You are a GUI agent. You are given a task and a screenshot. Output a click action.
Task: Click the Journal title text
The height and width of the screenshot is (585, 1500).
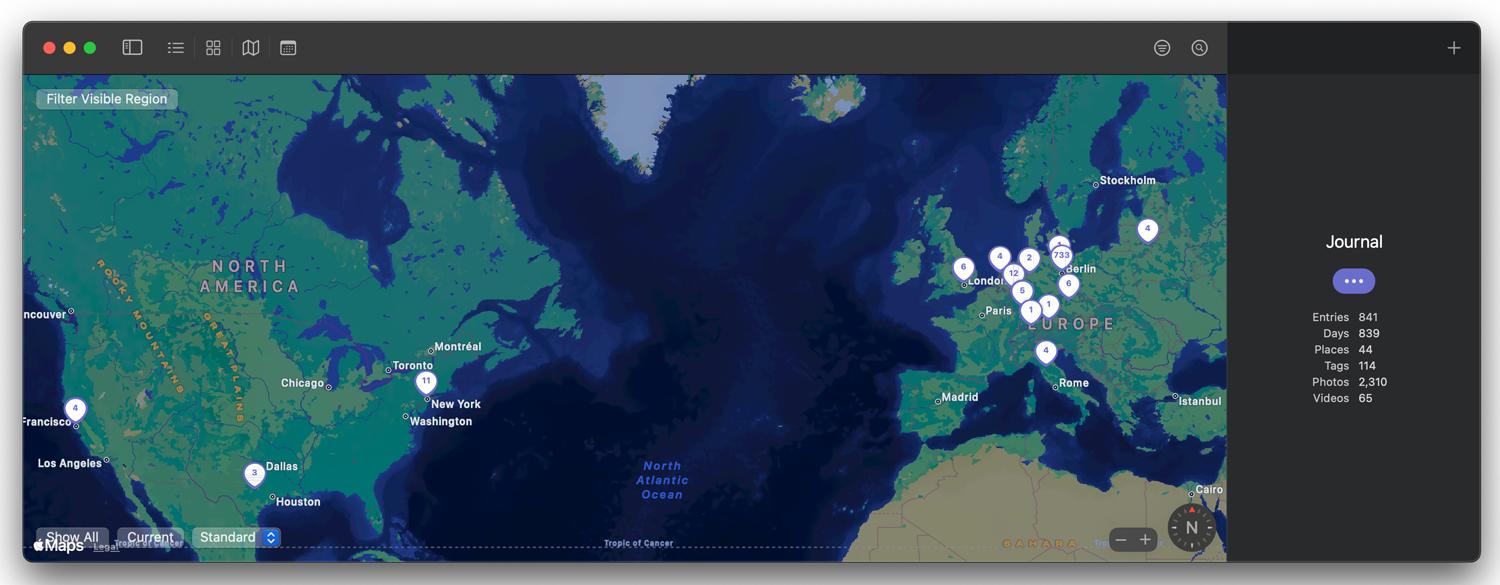[1354, 242]
